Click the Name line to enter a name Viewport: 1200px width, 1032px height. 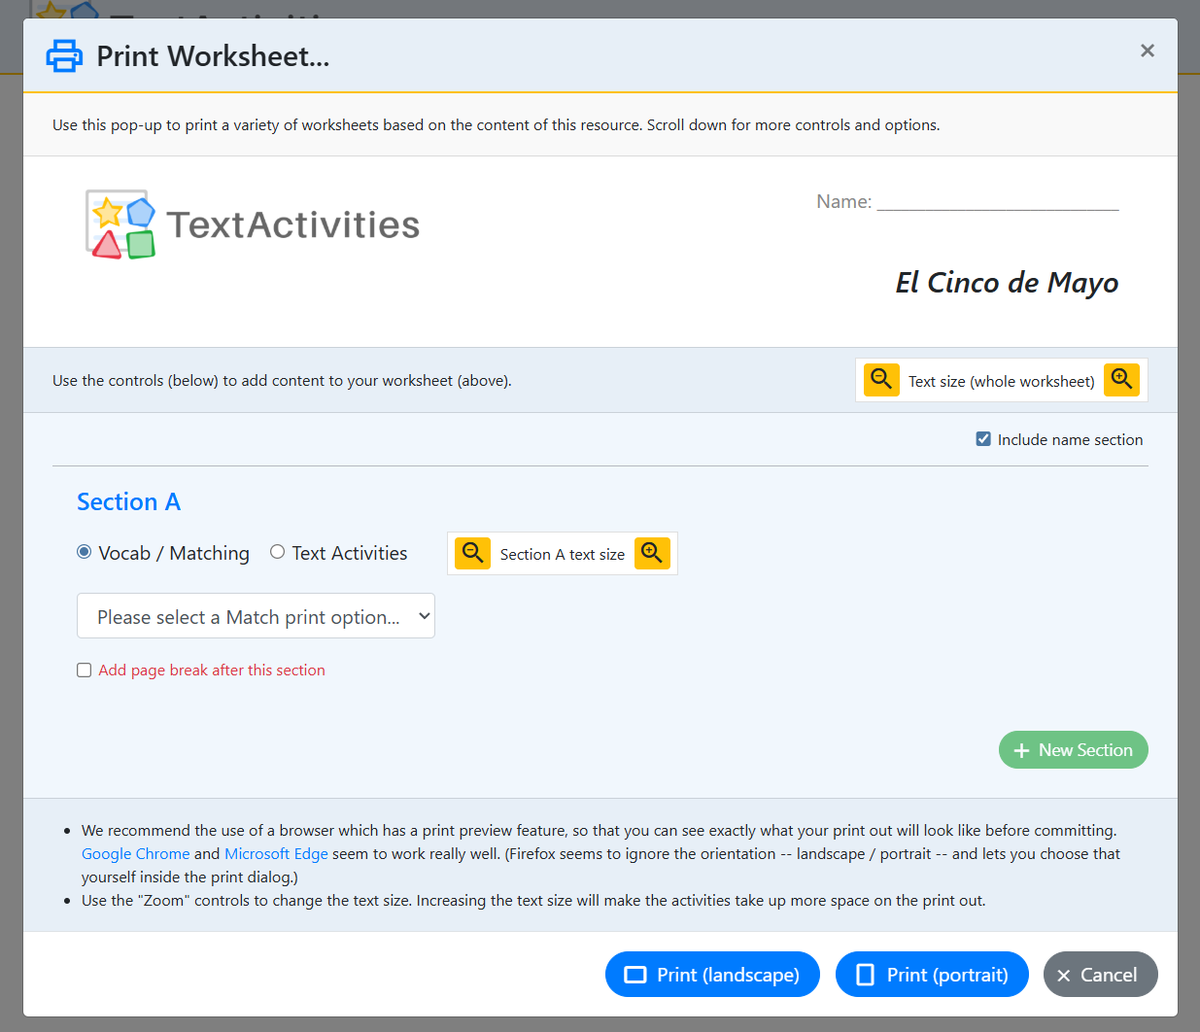(x=997, y=204)
